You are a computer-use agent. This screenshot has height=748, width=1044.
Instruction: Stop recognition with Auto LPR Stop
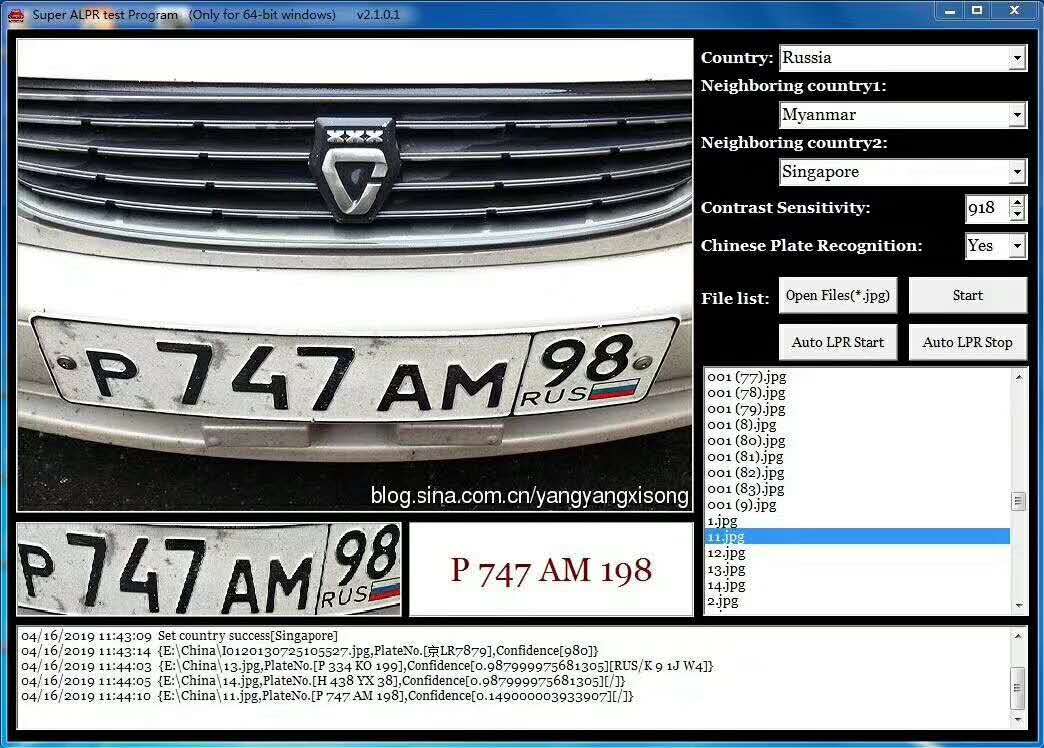(967, 342)
